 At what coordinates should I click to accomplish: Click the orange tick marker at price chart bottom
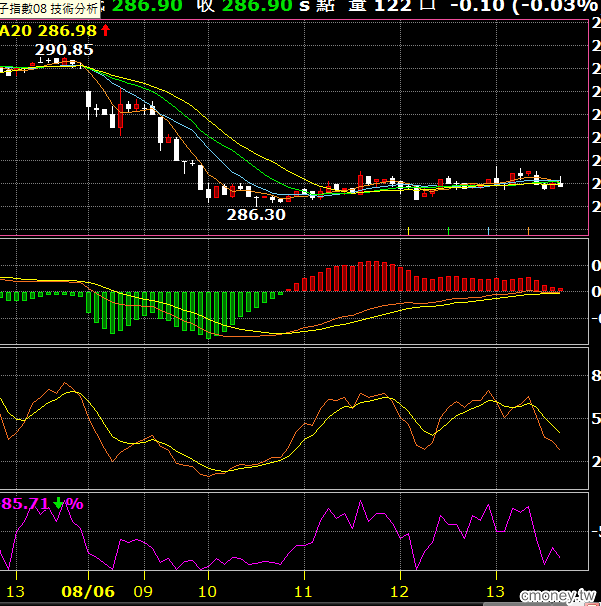[528, 231]
